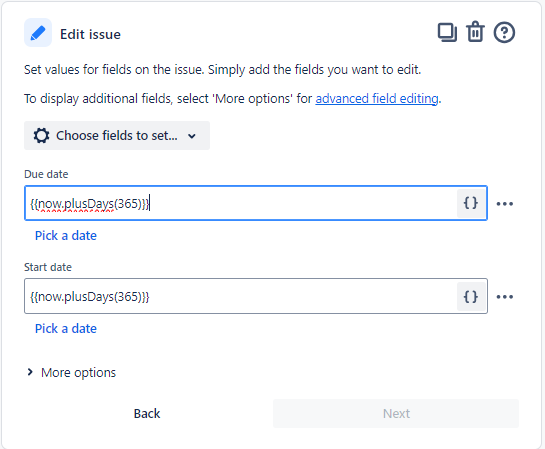This screenshot has width=545, height=449.
Task: Insert smart value braces for Due date
Action: pos(471,203)
